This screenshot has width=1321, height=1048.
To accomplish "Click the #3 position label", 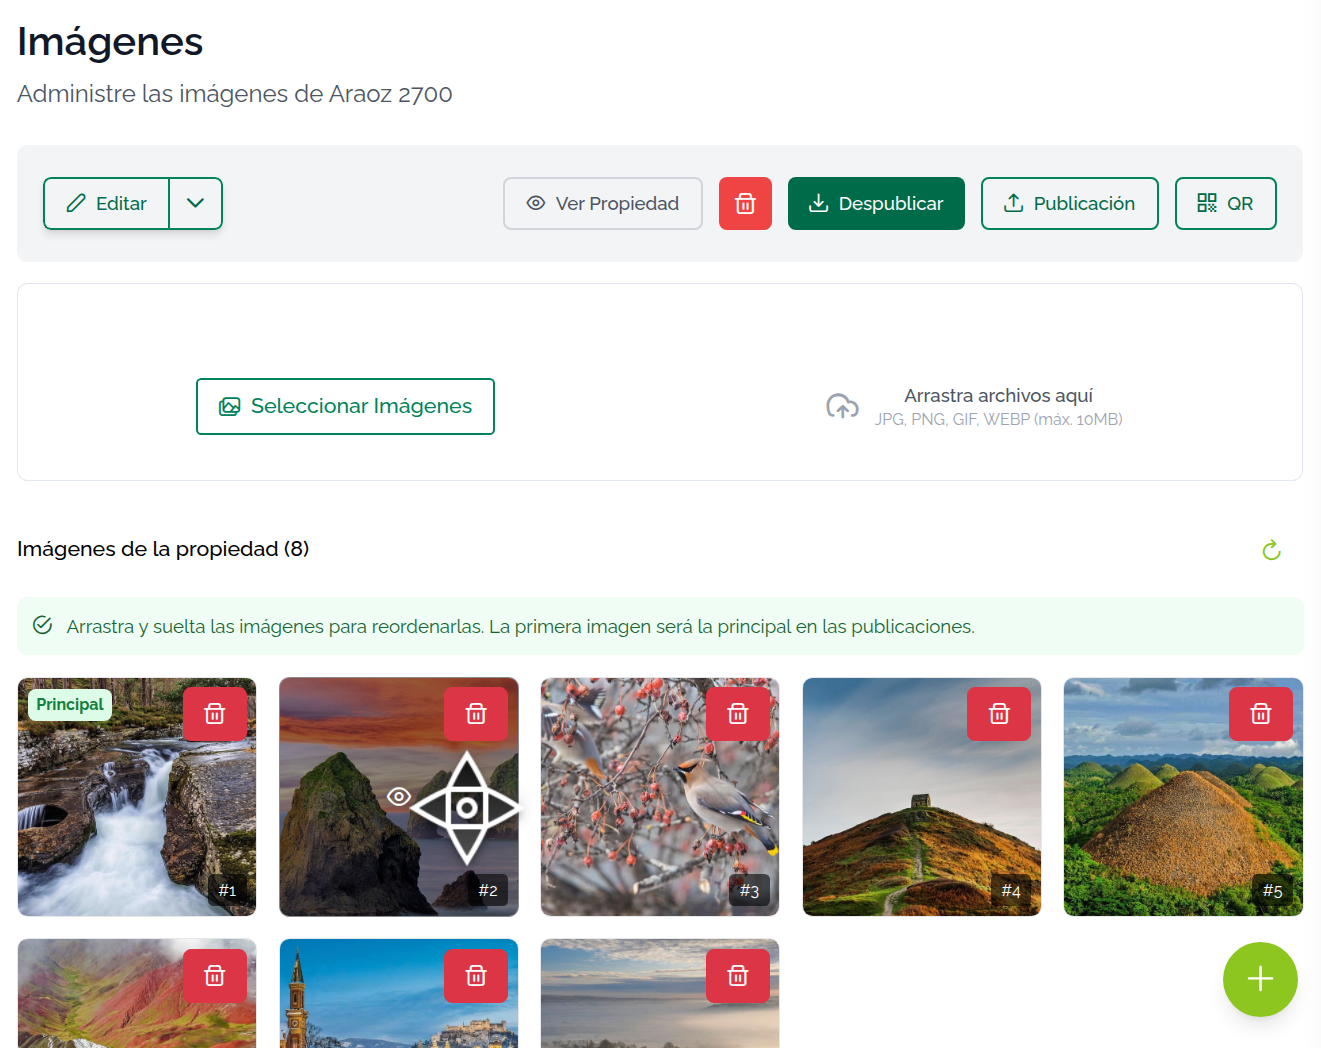I will [749, 890].
